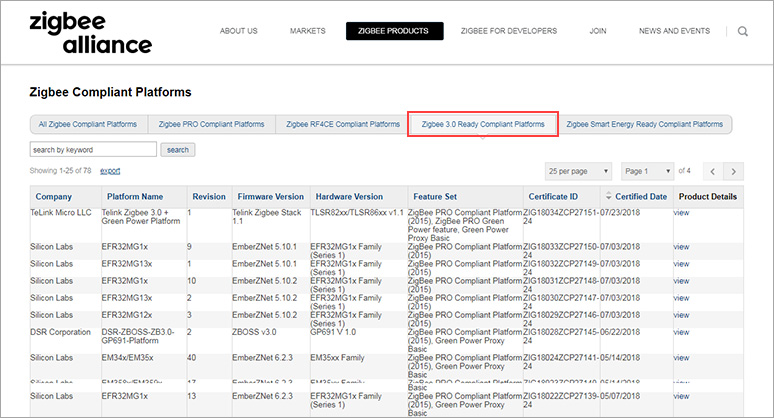This screenshot has height=418, width=774.
Task: Switch to Zigbee Smart Energy Ready tab
Action: click(644, 124)
